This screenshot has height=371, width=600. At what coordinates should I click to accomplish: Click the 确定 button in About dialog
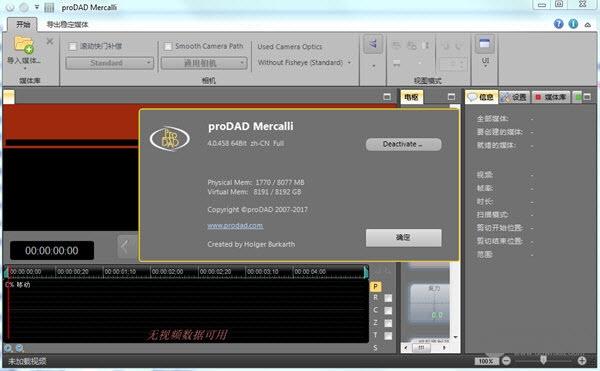pyautogui.click(x=403, y=238)
